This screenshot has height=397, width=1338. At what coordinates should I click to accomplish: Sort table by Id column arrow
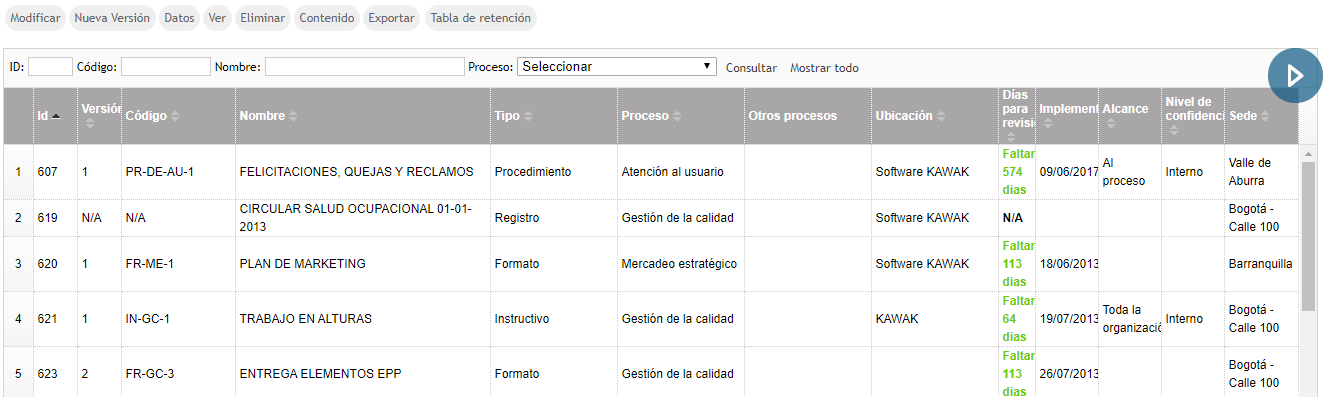(56, 116)
